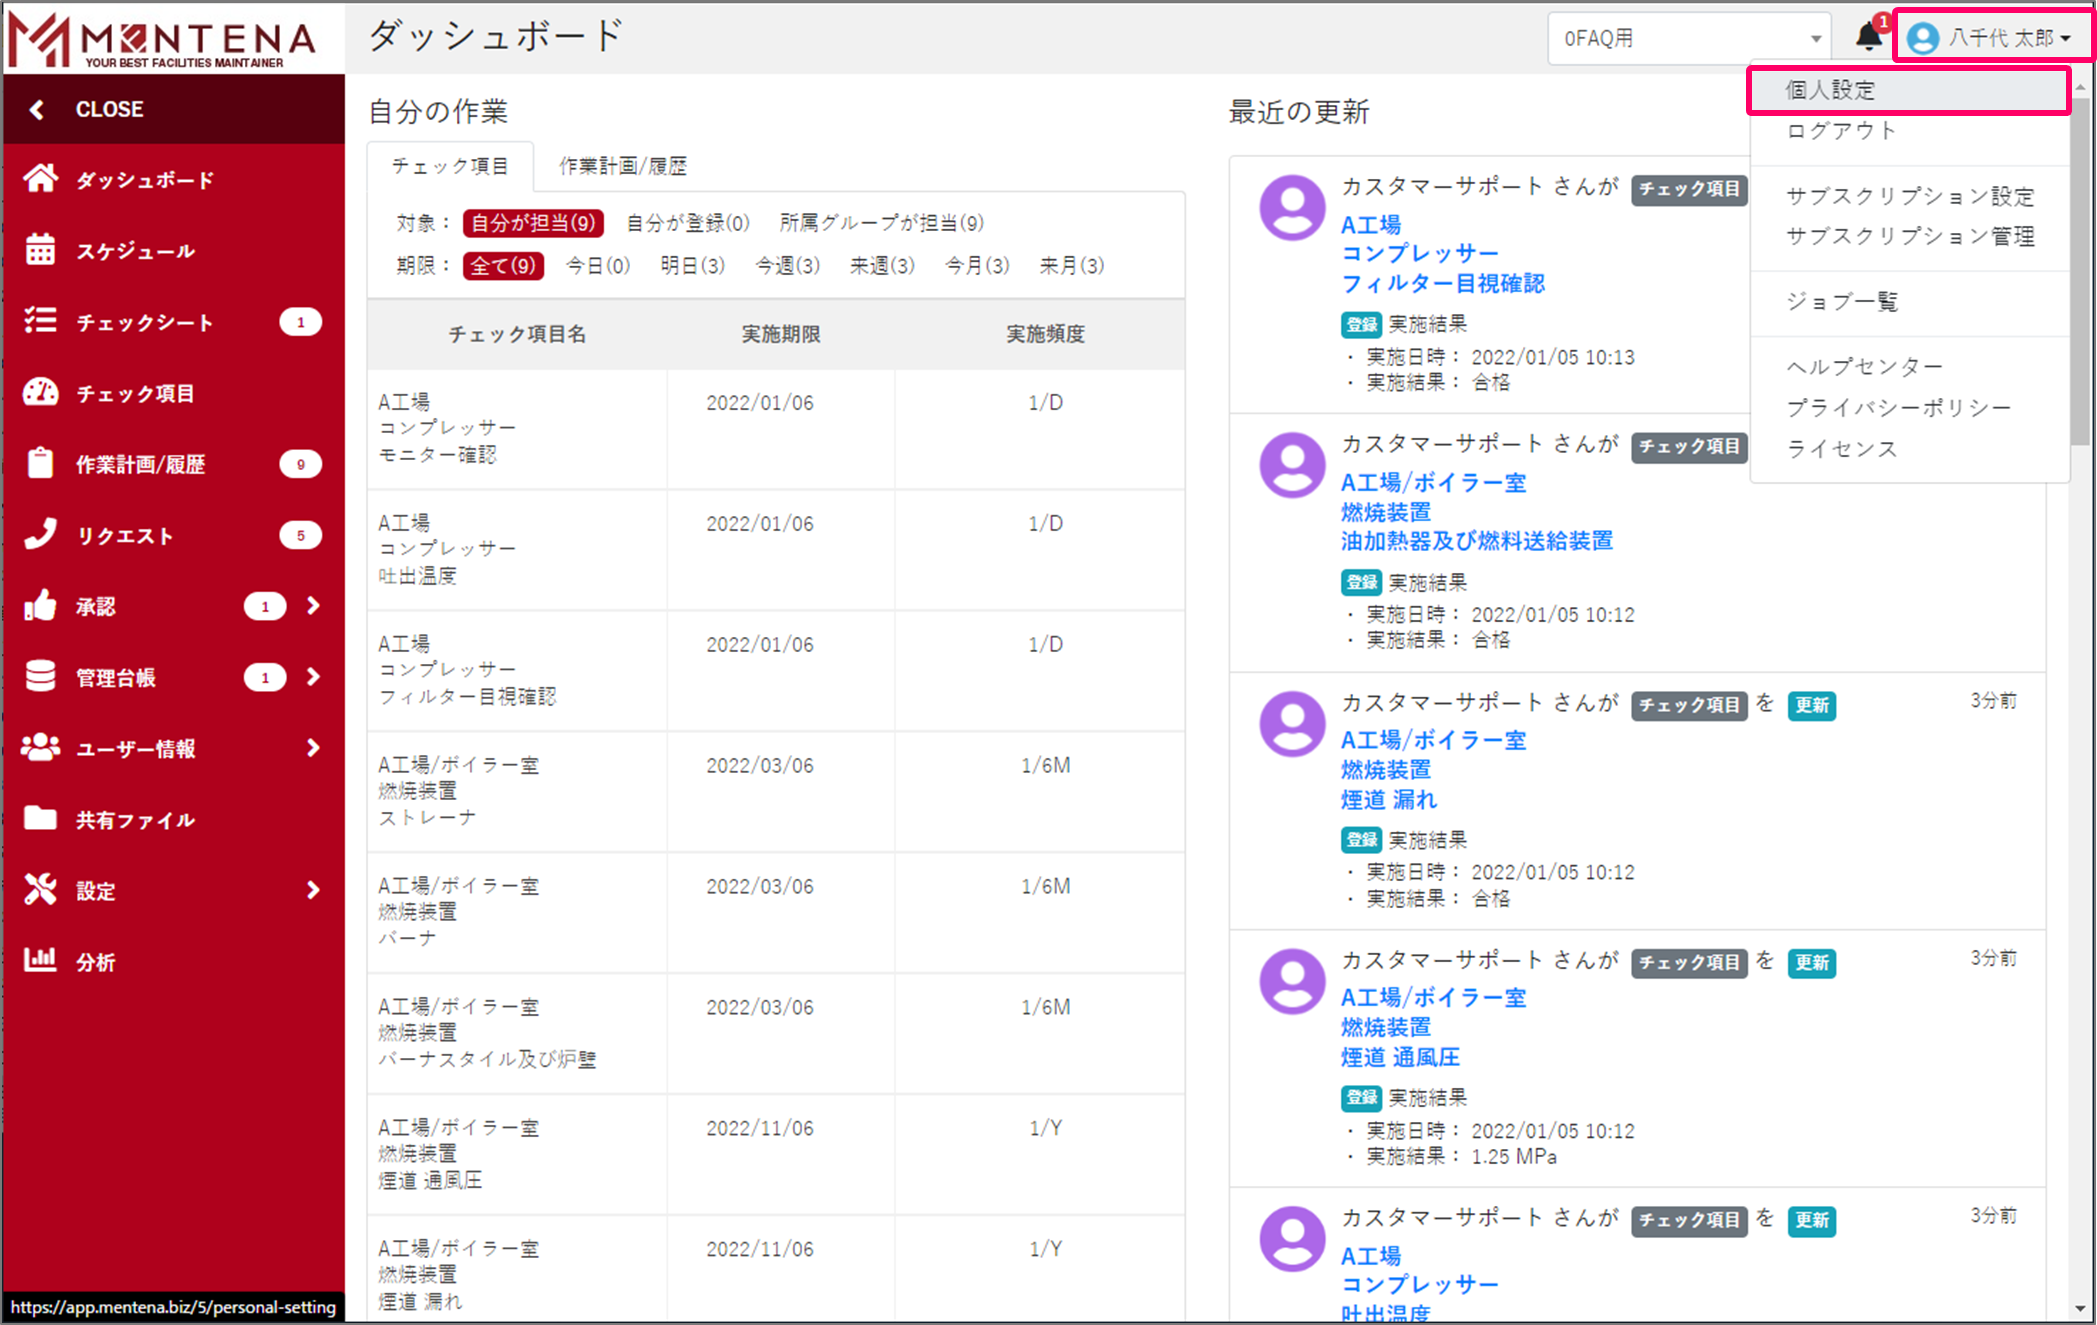
Task: Open the 油加熱器及び燃料送給装置 link
Action: (x=1476, y=541)
